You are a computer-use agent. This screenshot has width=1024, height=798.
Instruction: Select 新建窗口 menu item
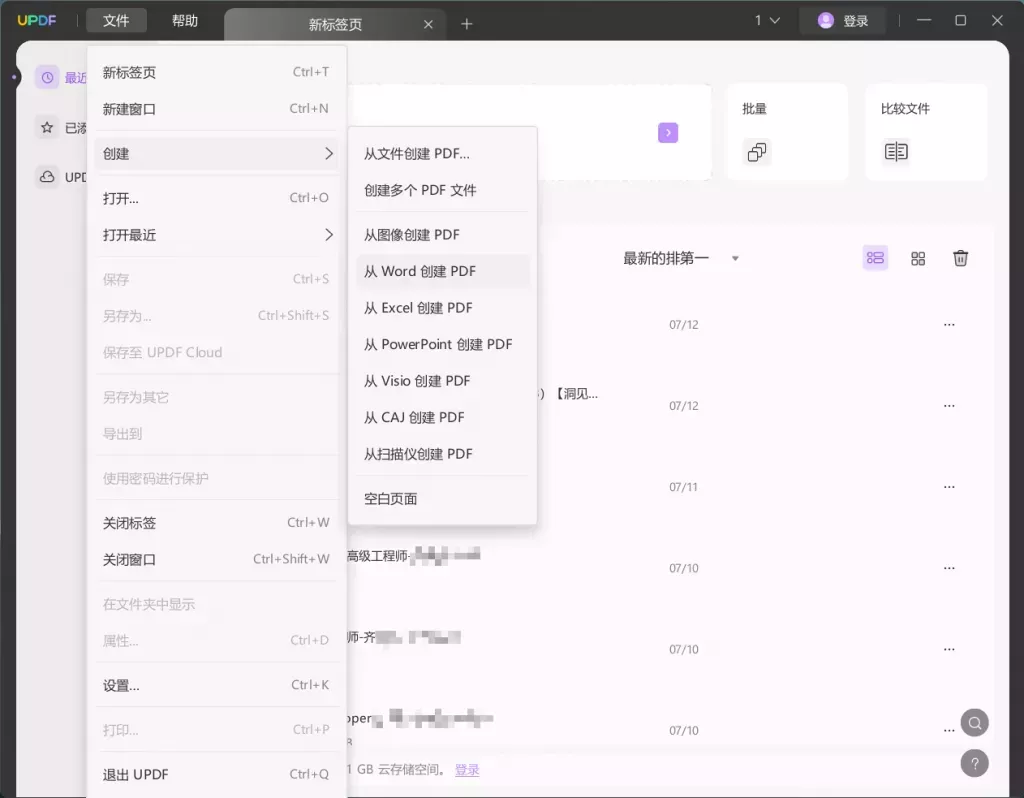point(216,109)
